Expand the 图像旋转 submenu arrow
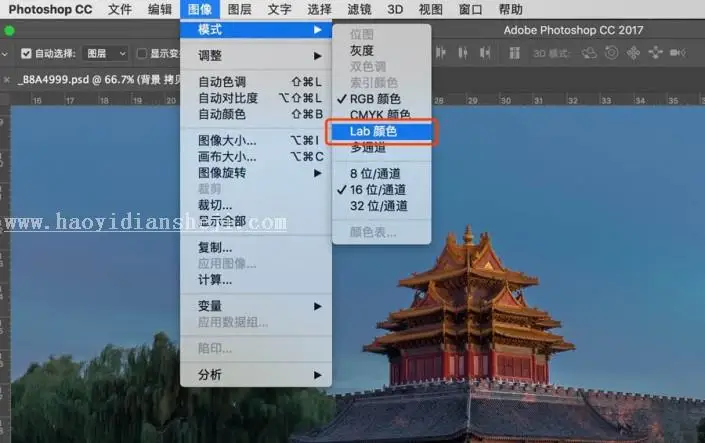Image resolution: width=705 pixels, height=443 pixels. [x=317, y=173]
